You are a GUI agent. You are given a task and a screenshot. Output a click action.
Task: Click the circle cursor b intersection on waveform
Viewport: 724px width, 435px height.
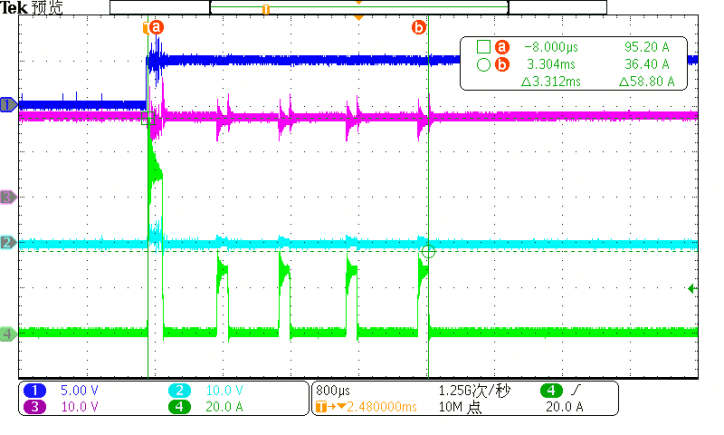(428, 251)
